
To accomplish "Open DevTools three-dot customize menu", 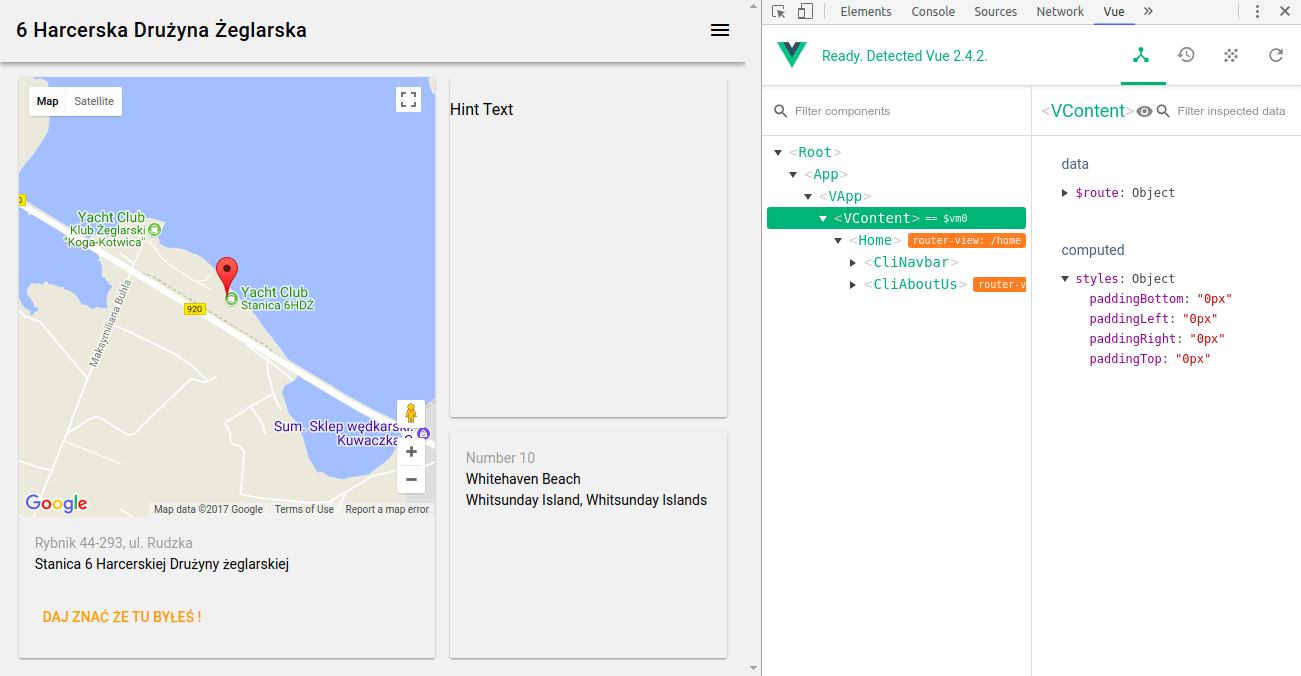I will coord(1257,12).
